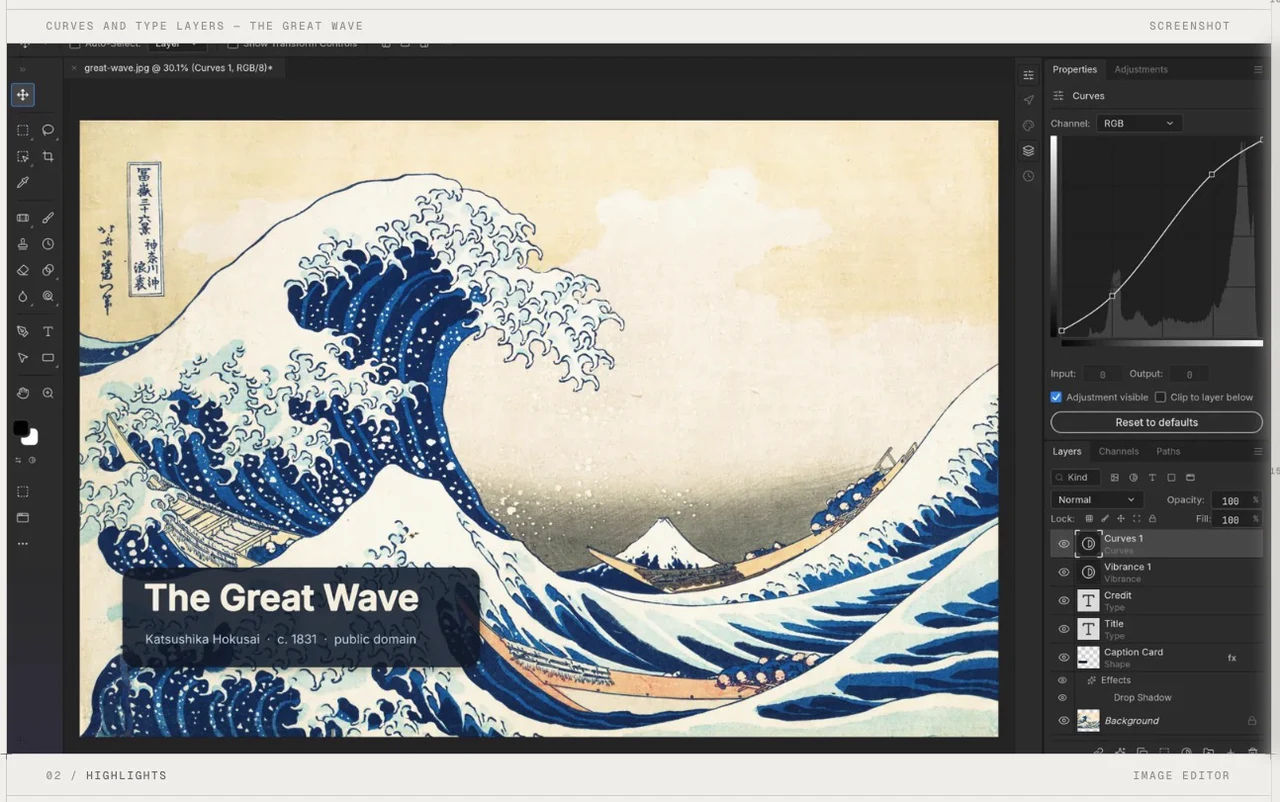The image size is (1280, 802).
Task: Click the lock all padlock icon
Action: pos(1152,519)
